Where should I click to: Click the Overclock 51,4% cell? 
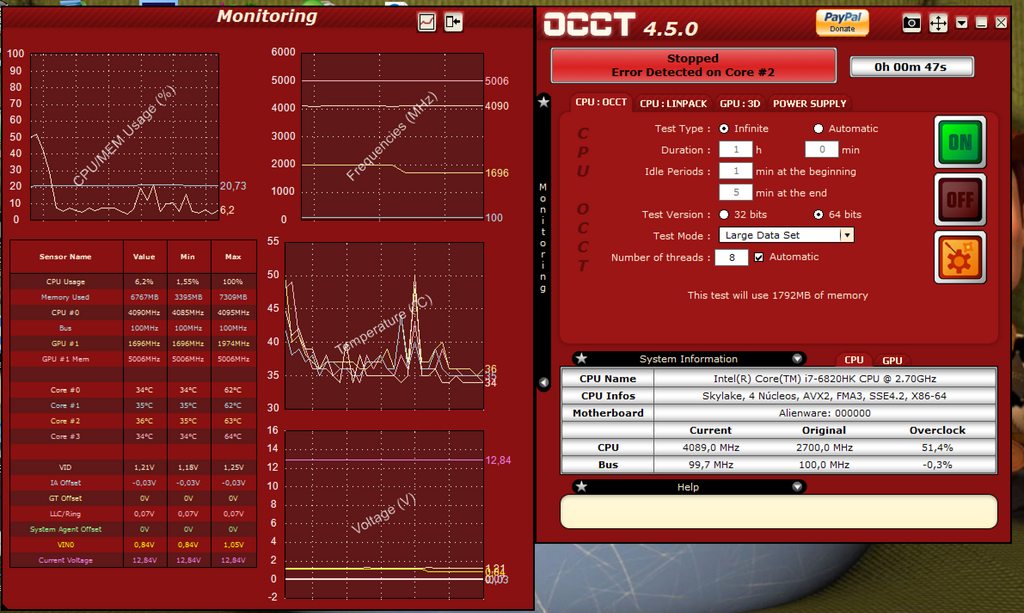pos(937,448)
